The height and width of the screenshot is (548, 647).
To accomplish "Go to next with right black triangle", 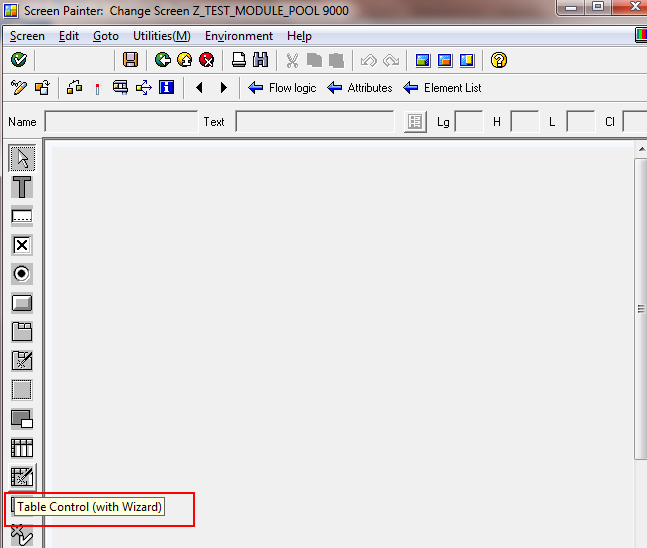I will (x=224, y=87).
